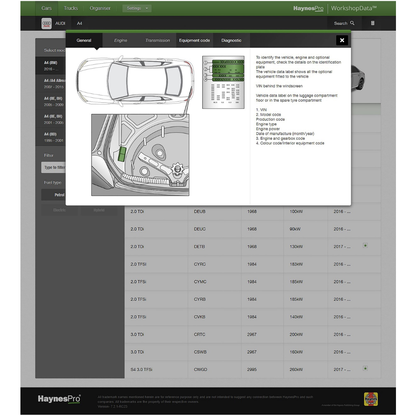Close the vehicle identification popup with the X
416x416 pixels.
342,40
